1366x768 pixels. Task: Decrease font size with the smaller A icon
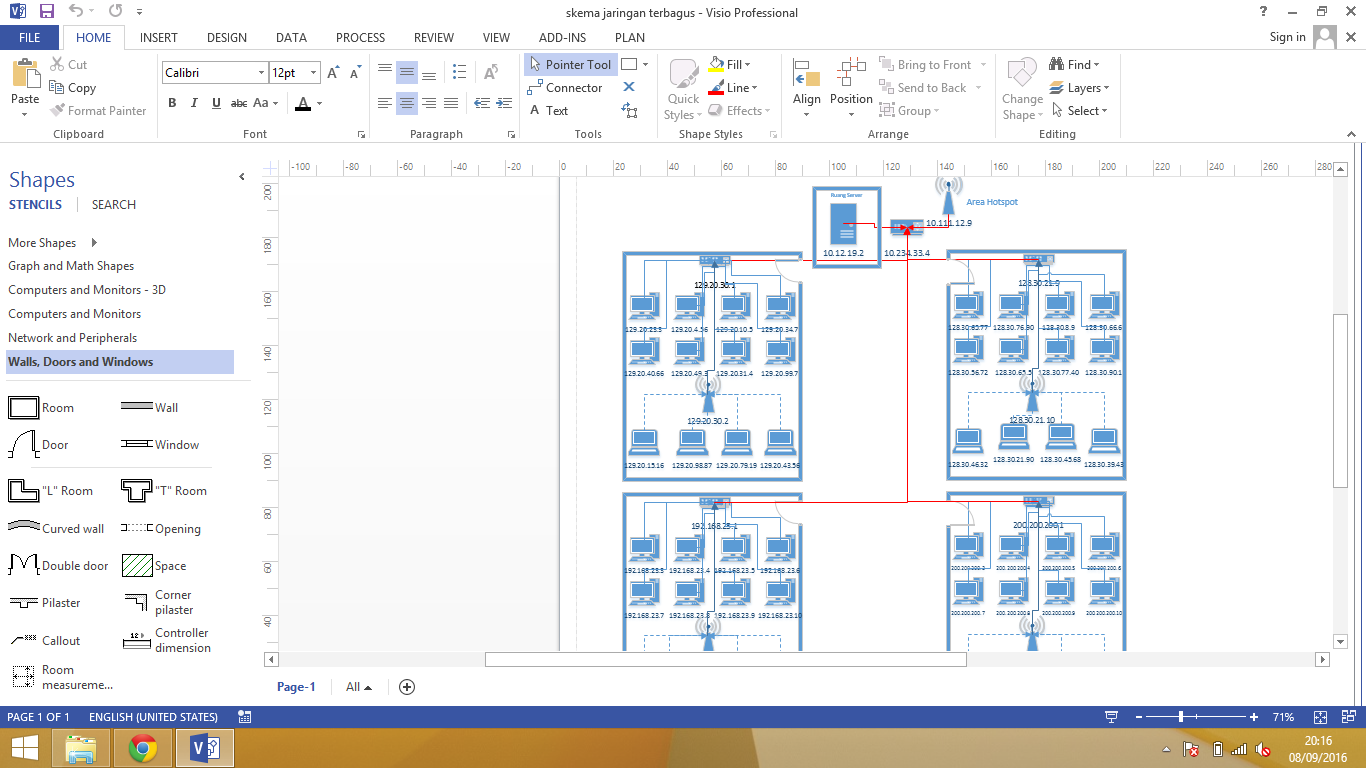click(353, 73)
